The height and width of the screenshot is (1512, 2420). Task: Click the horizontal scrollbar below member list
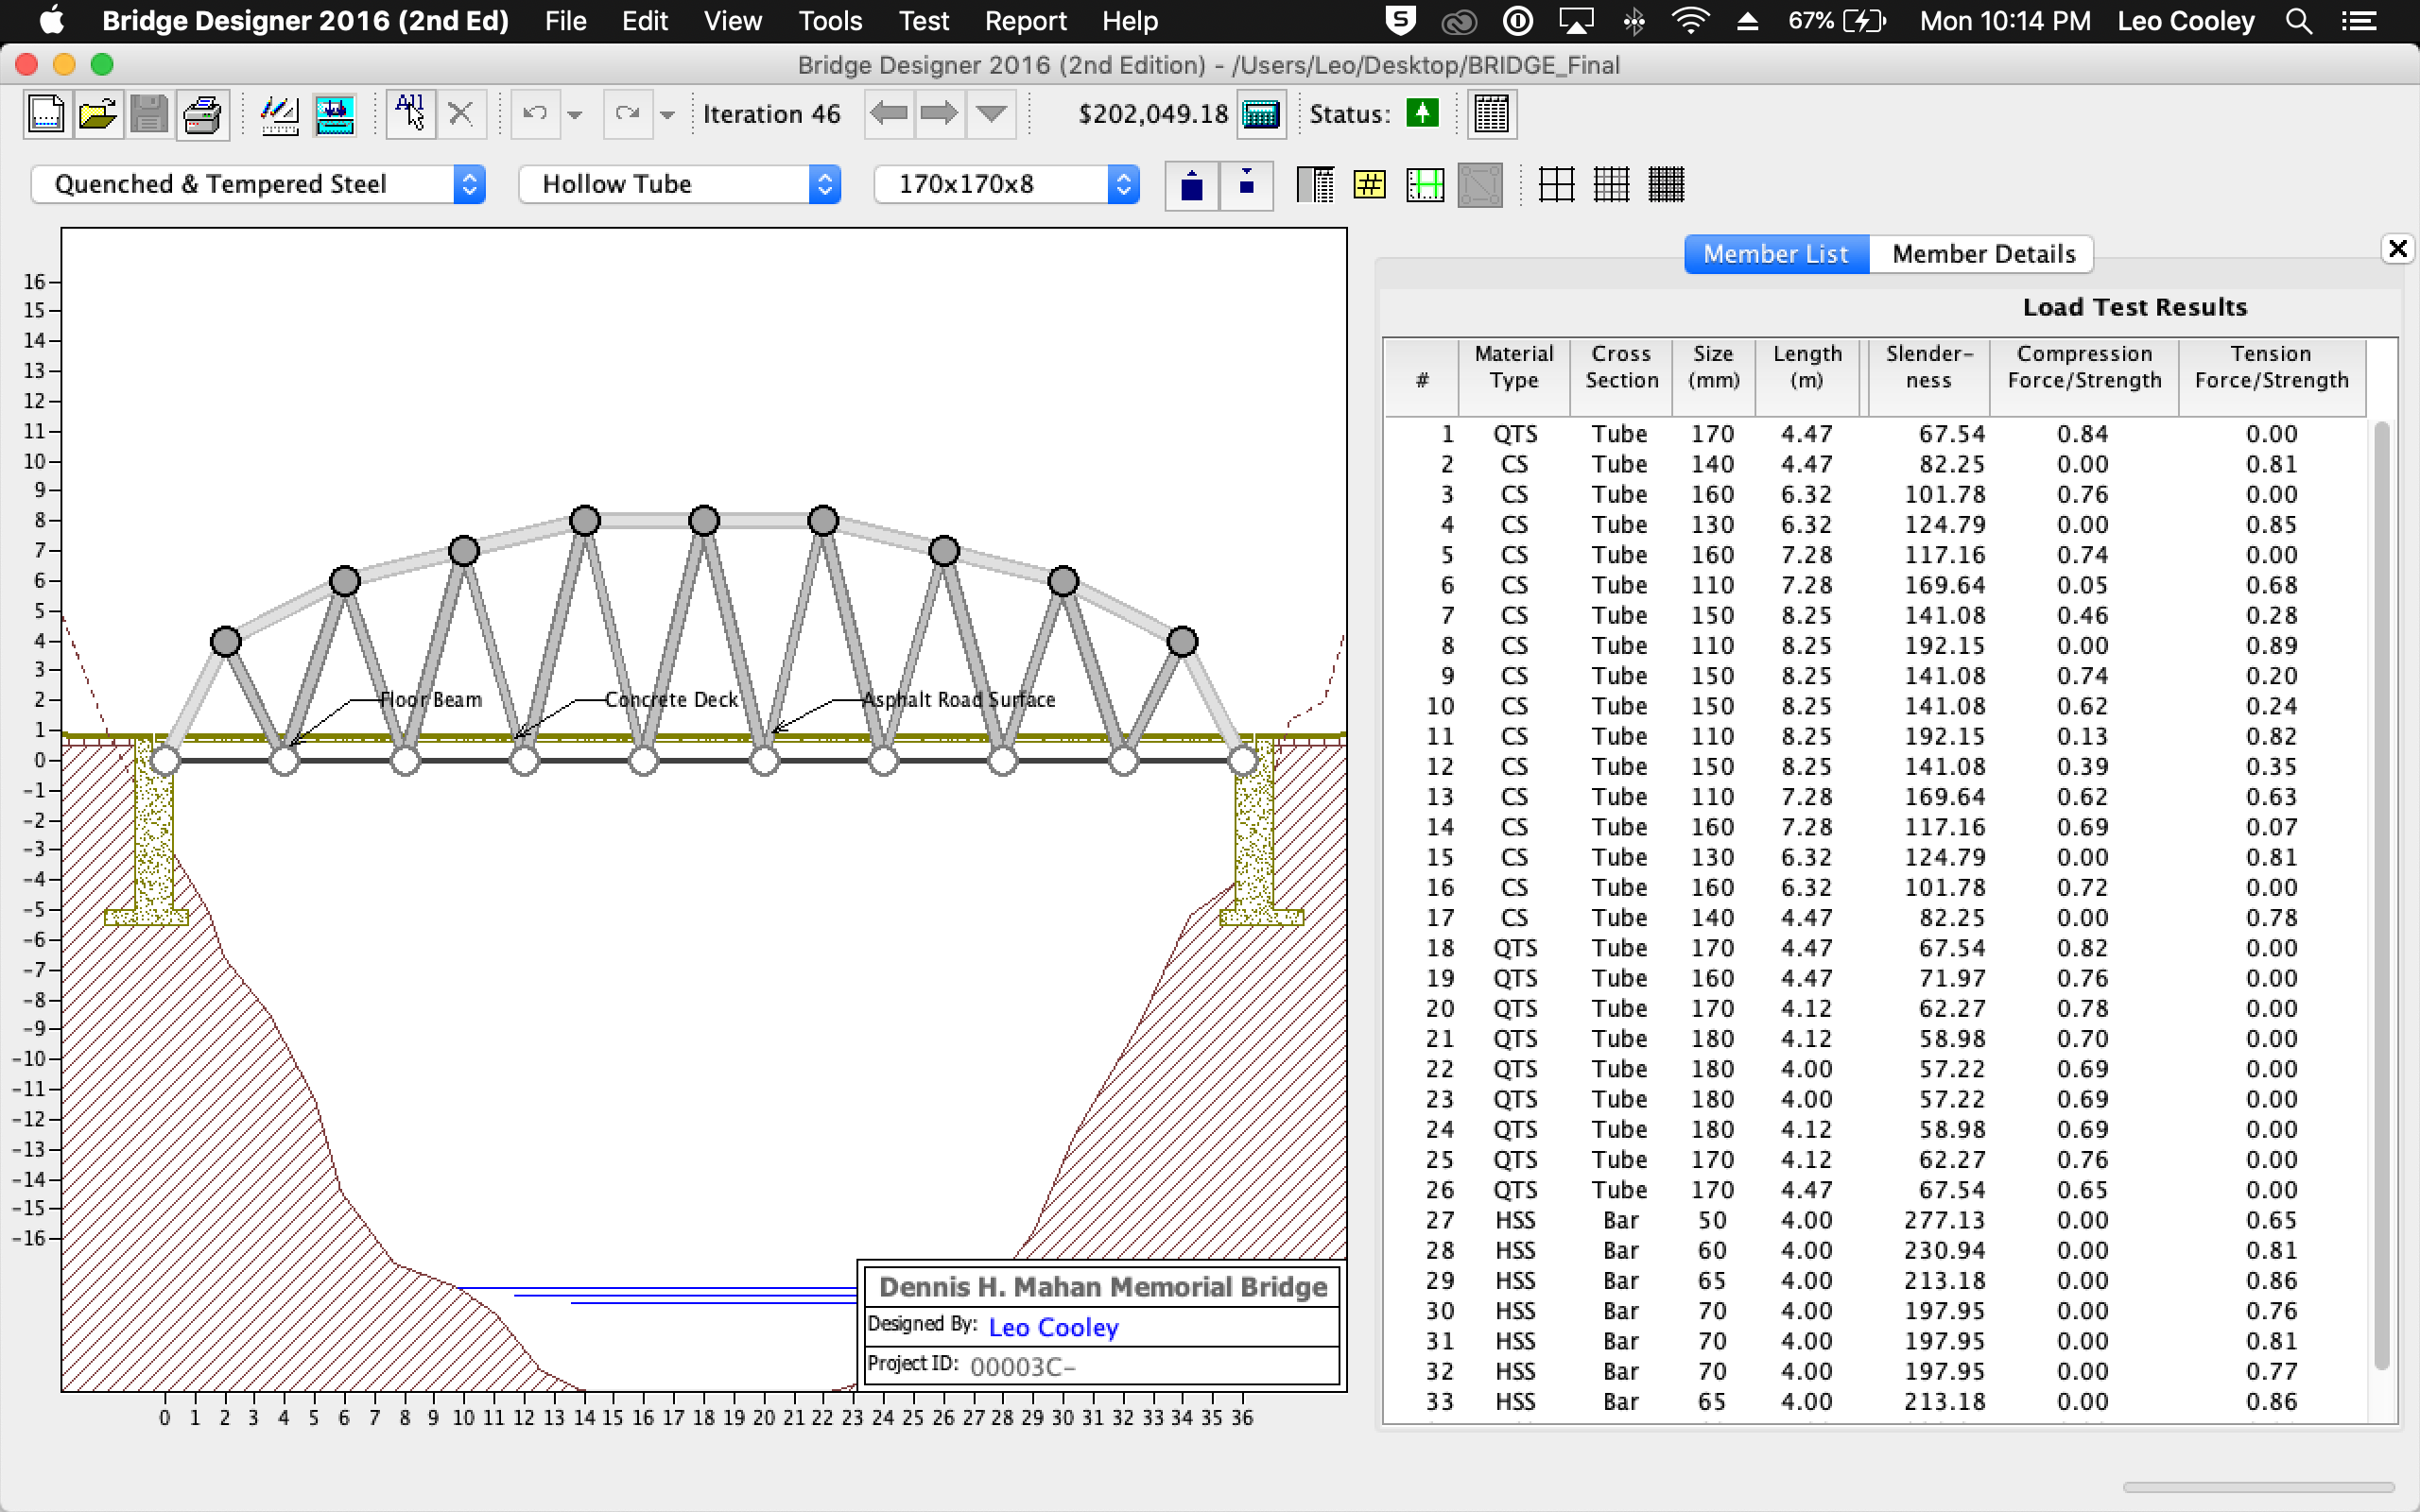(x=2258, y=1487)
